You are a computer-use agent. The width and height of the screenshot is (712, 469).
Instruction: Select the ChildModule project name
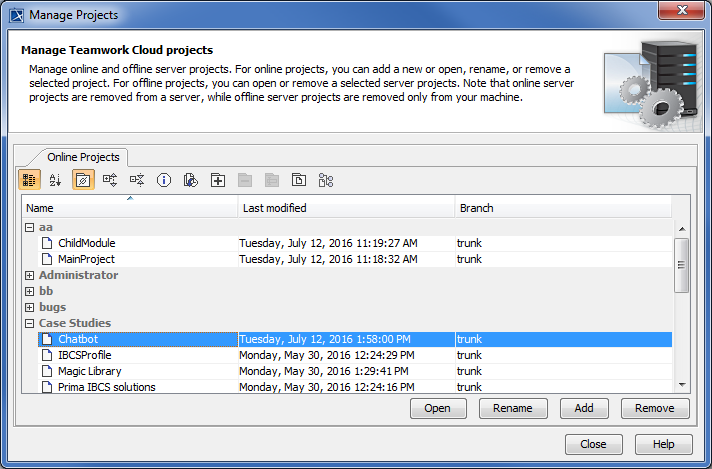click(86, 243)
